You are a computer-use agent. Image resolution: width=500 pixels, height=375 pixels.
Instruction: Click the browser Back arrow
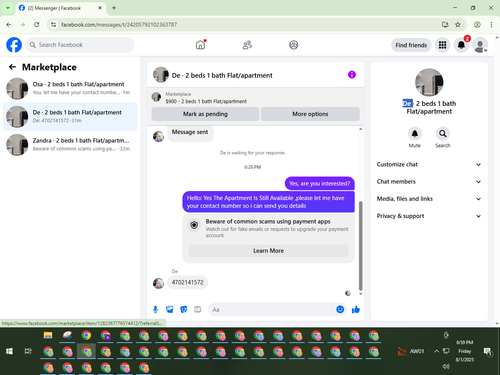[9, 25]
